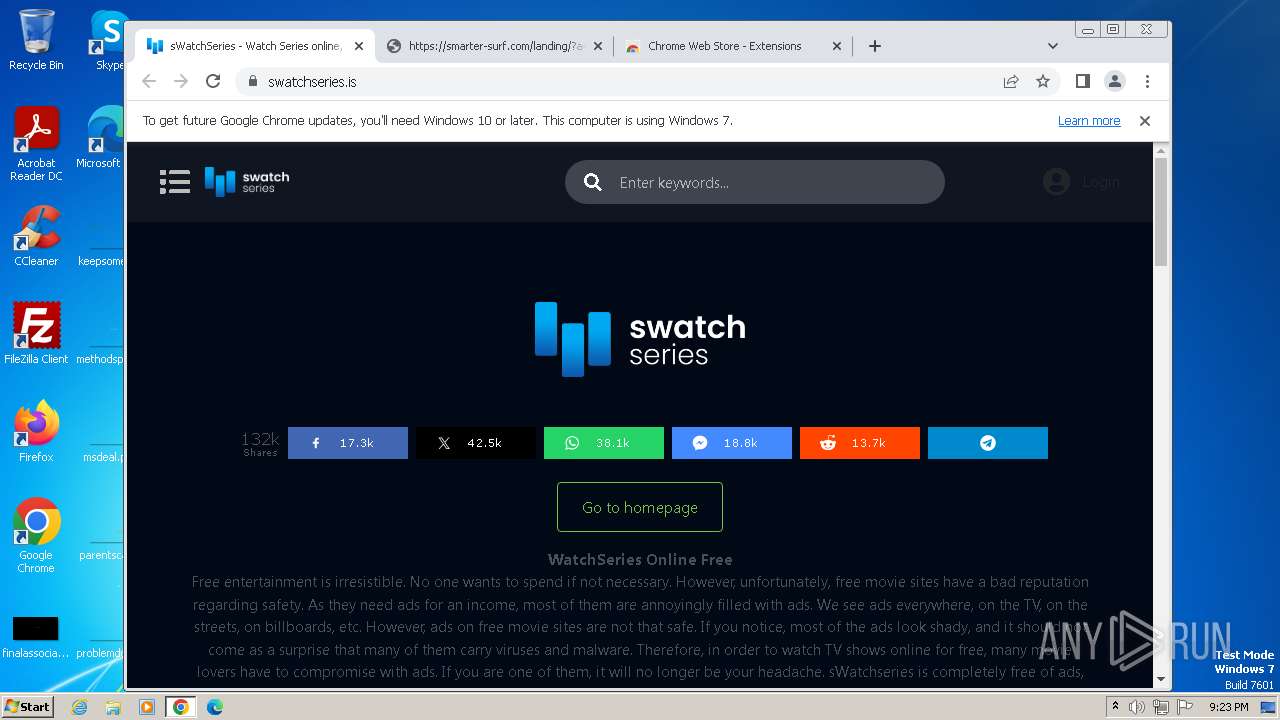Open CCleaner desktop icon
The width and height of the screenshot is (1280, 720).
(36, 236)
